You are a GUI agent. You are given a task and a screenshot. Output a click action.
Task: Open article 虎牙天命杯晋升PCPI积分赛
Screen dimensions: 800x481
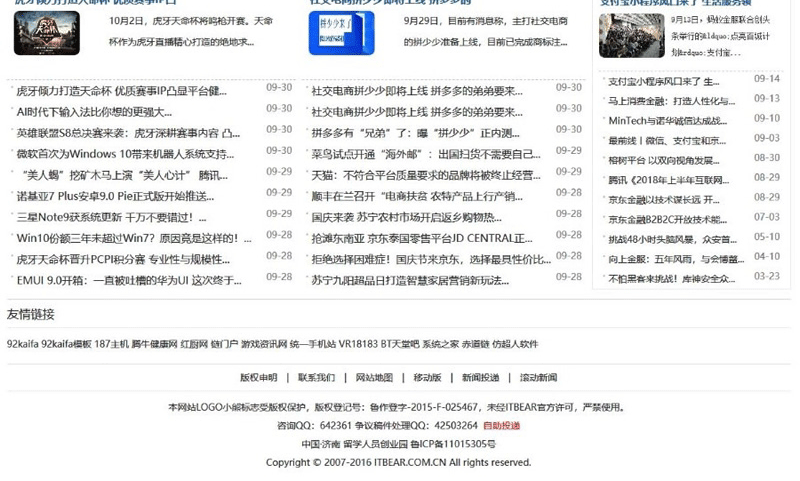point(123,260)
